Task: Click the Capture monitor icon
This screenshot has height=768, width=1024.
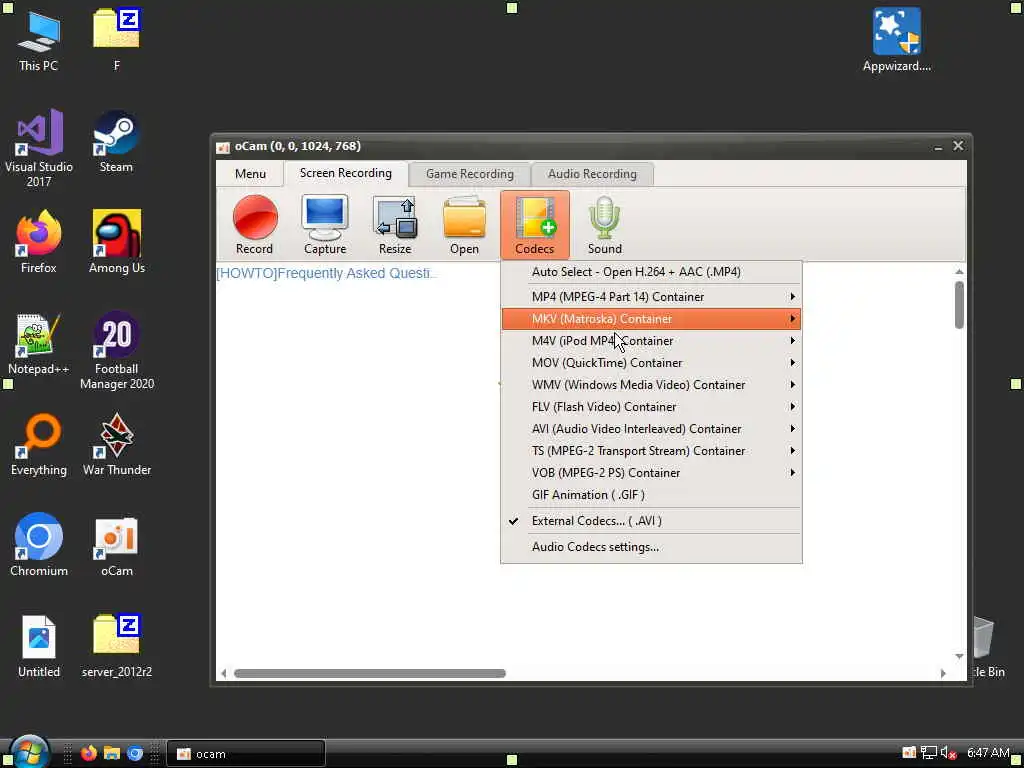Action: point(325,225)
